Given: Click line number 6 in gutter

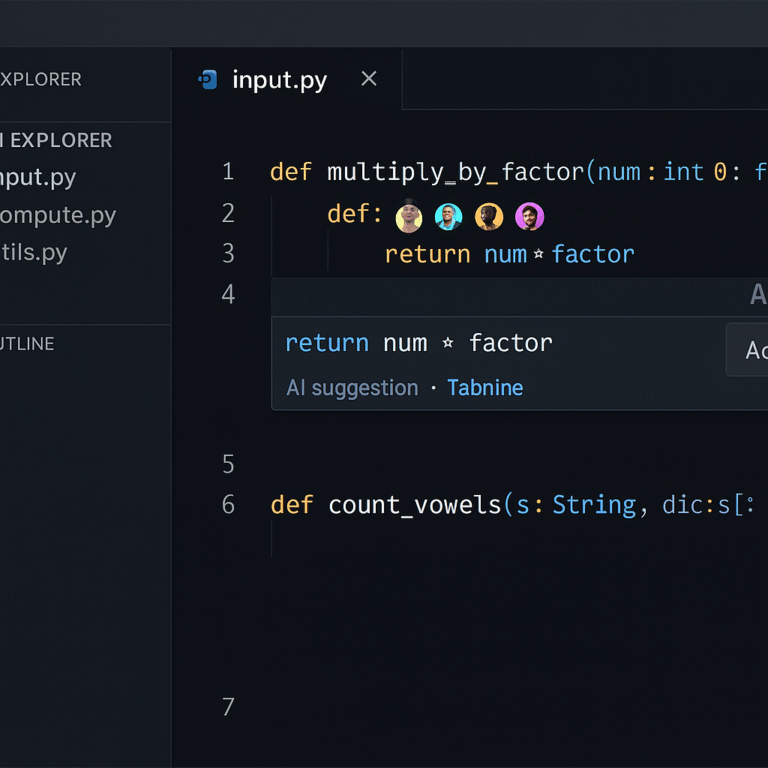Looking at the screenshot, I should click(228, 504).
